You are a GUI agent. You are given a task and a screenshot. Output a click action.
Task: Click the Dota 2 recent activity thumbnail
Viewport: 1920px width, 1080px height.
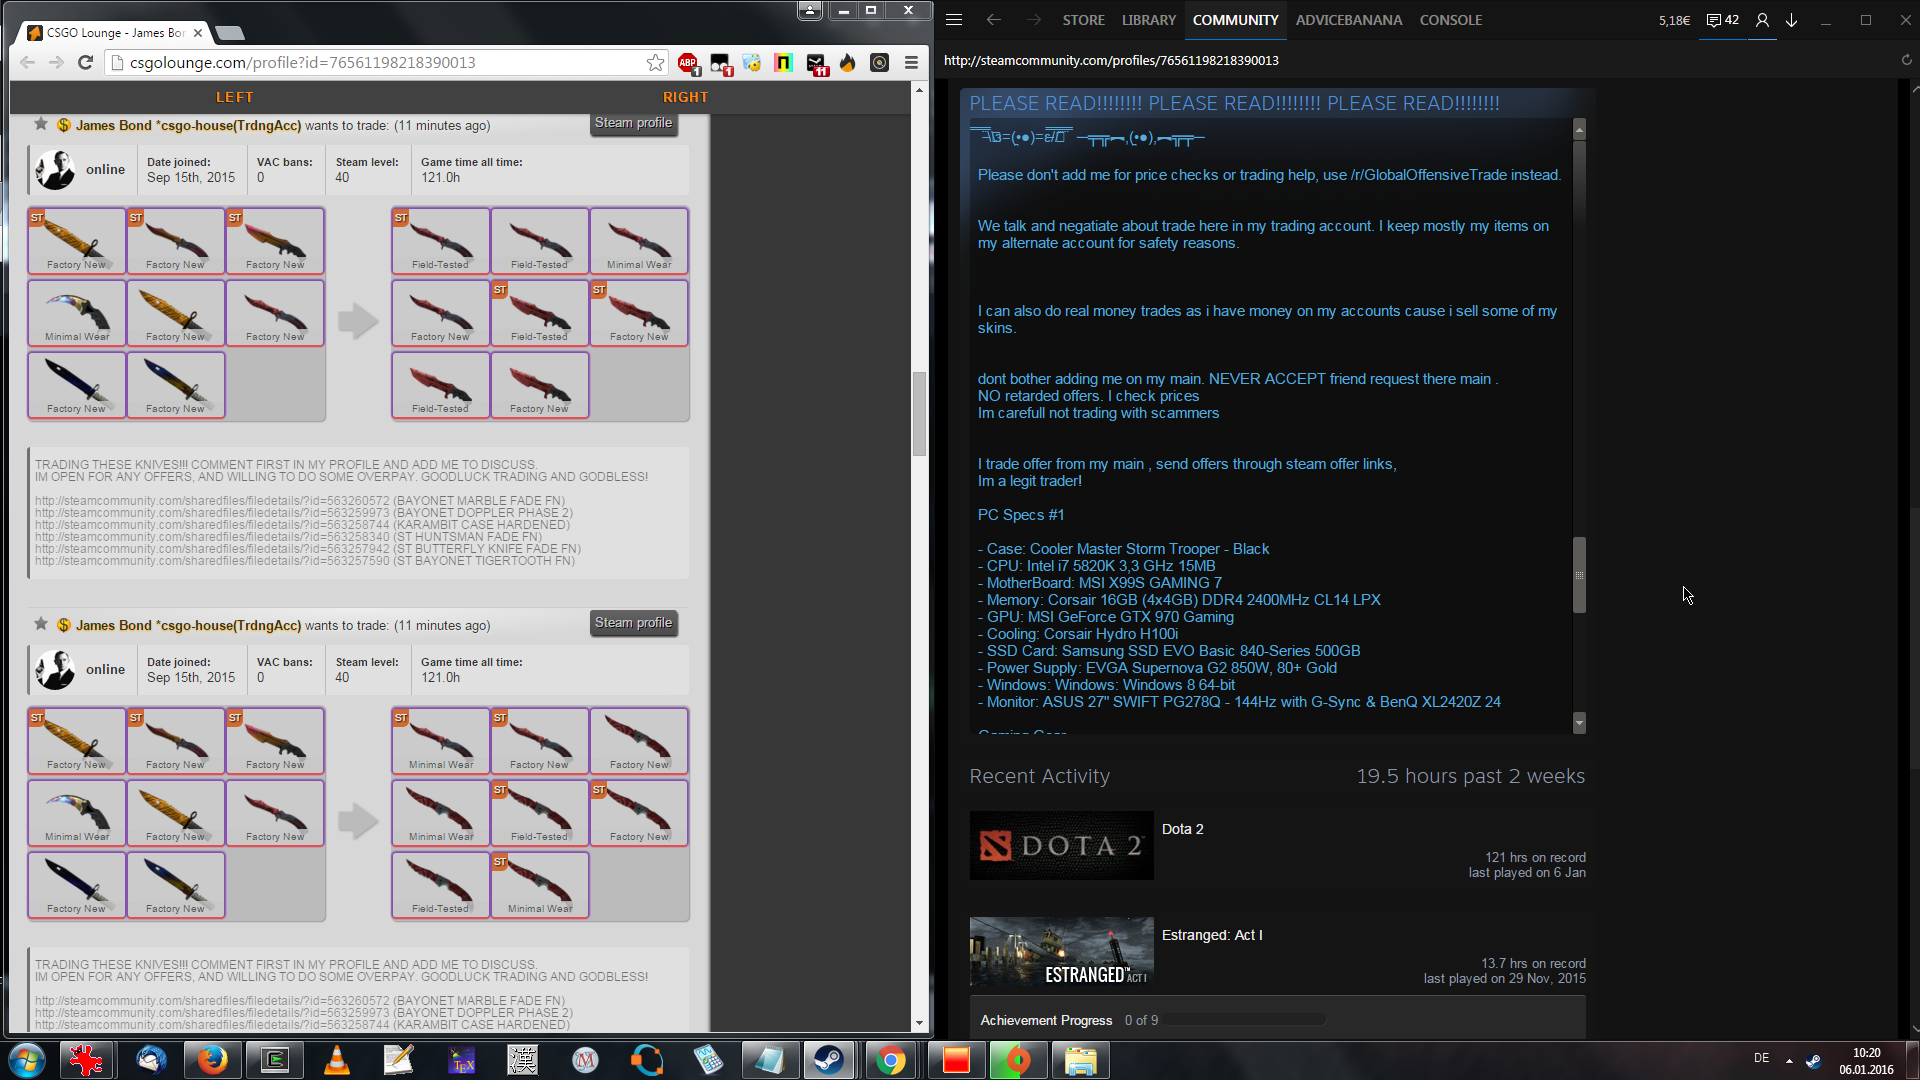pos(1061,845)
